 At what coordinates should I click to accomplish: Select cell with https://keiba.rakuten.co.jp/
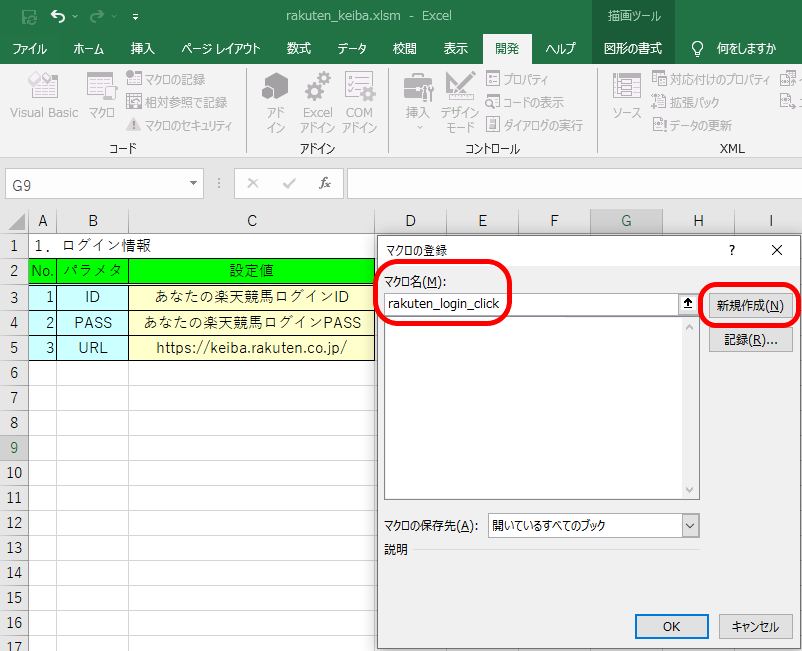click(x=252, y=348)
